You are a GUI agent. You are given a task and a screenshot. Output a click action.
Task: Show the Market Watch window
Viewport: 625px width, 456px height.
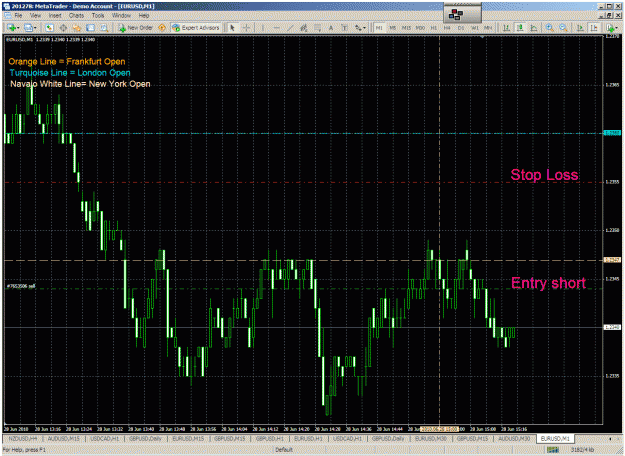(49, 28)
